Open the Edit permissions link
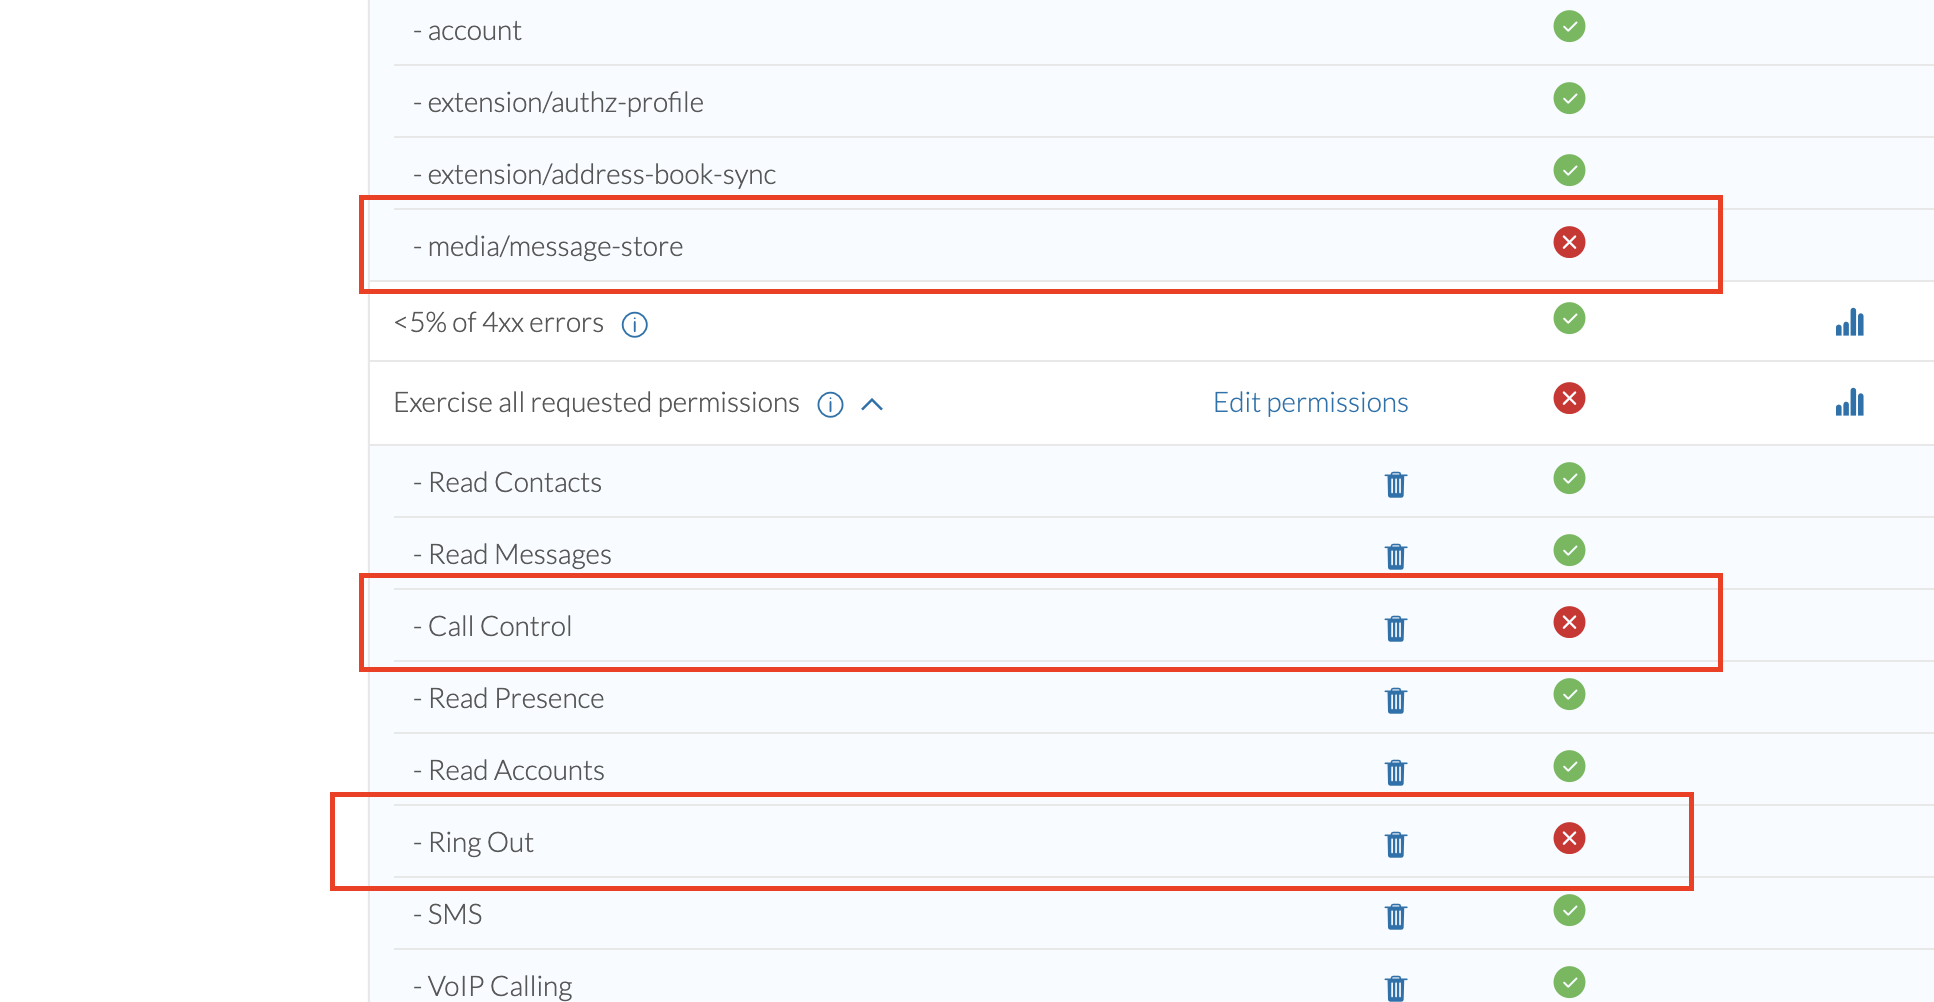1934x1002 pixels. coord(1310,403)
